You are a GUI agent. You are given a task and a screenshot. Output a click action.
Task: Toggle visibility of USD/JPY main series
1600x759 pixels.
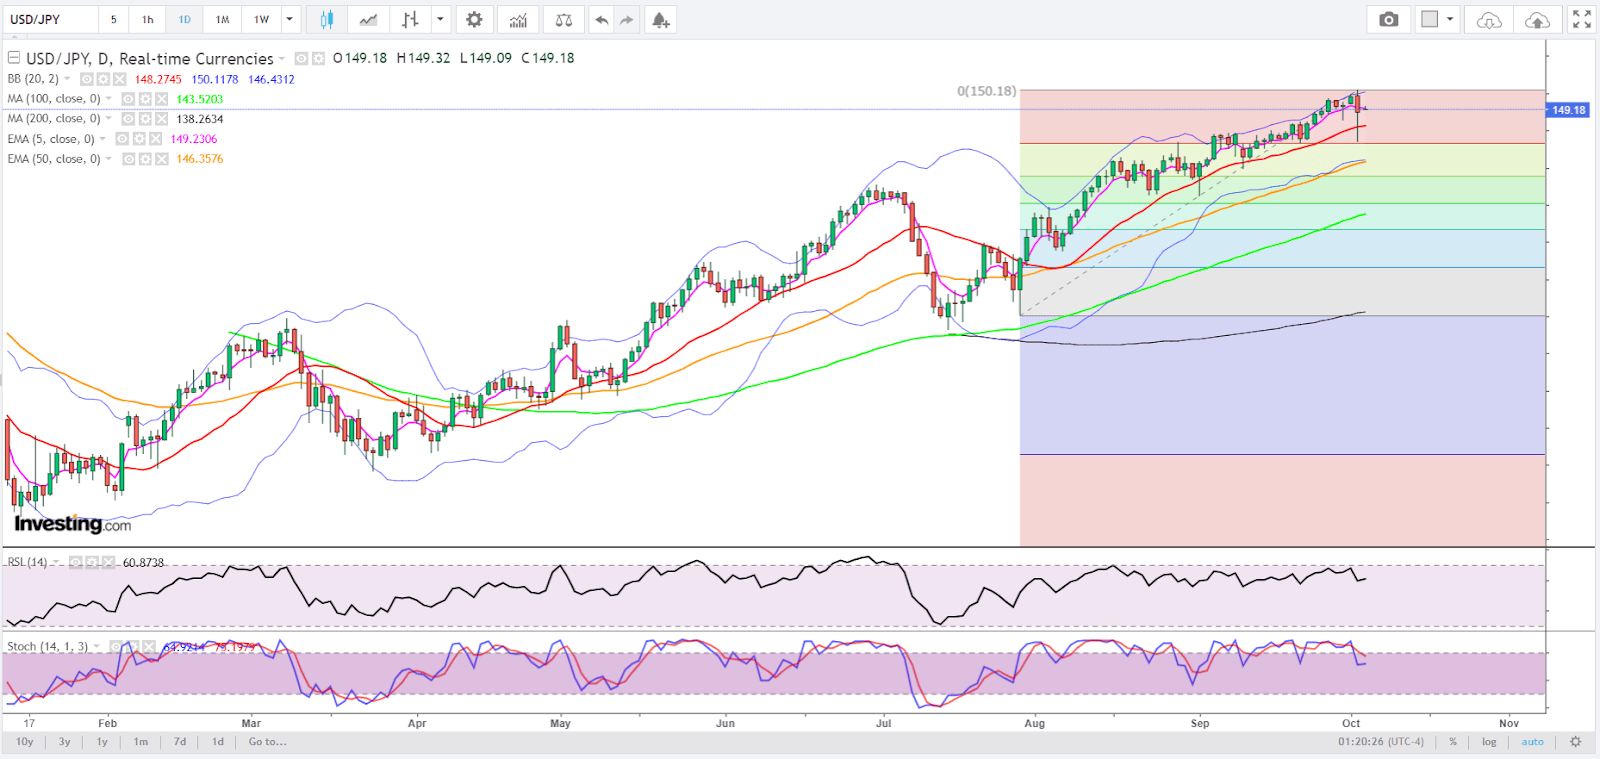click(301, 59)
